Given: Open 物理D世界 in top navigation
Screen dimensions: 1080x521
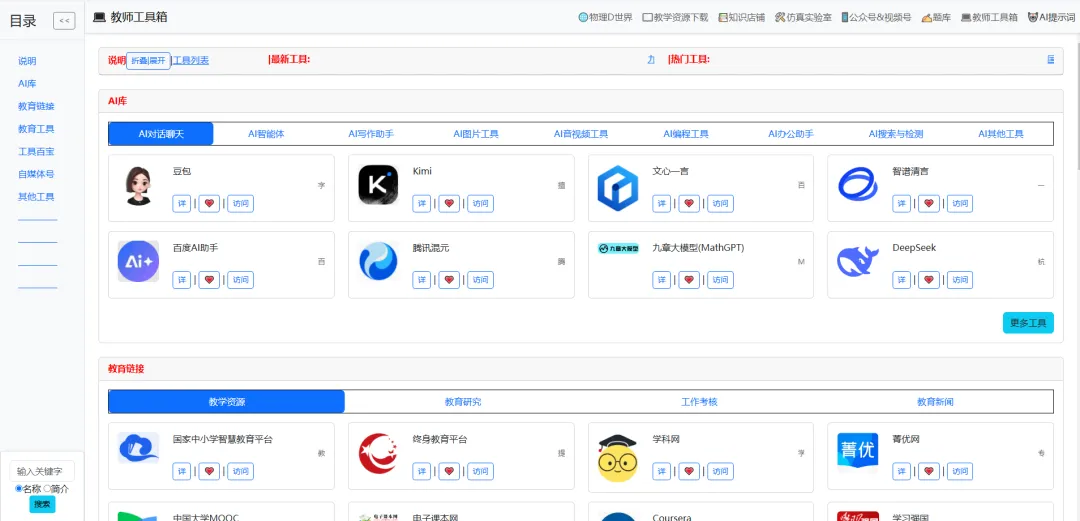Looking at the screenshot, I should point(605,18).
